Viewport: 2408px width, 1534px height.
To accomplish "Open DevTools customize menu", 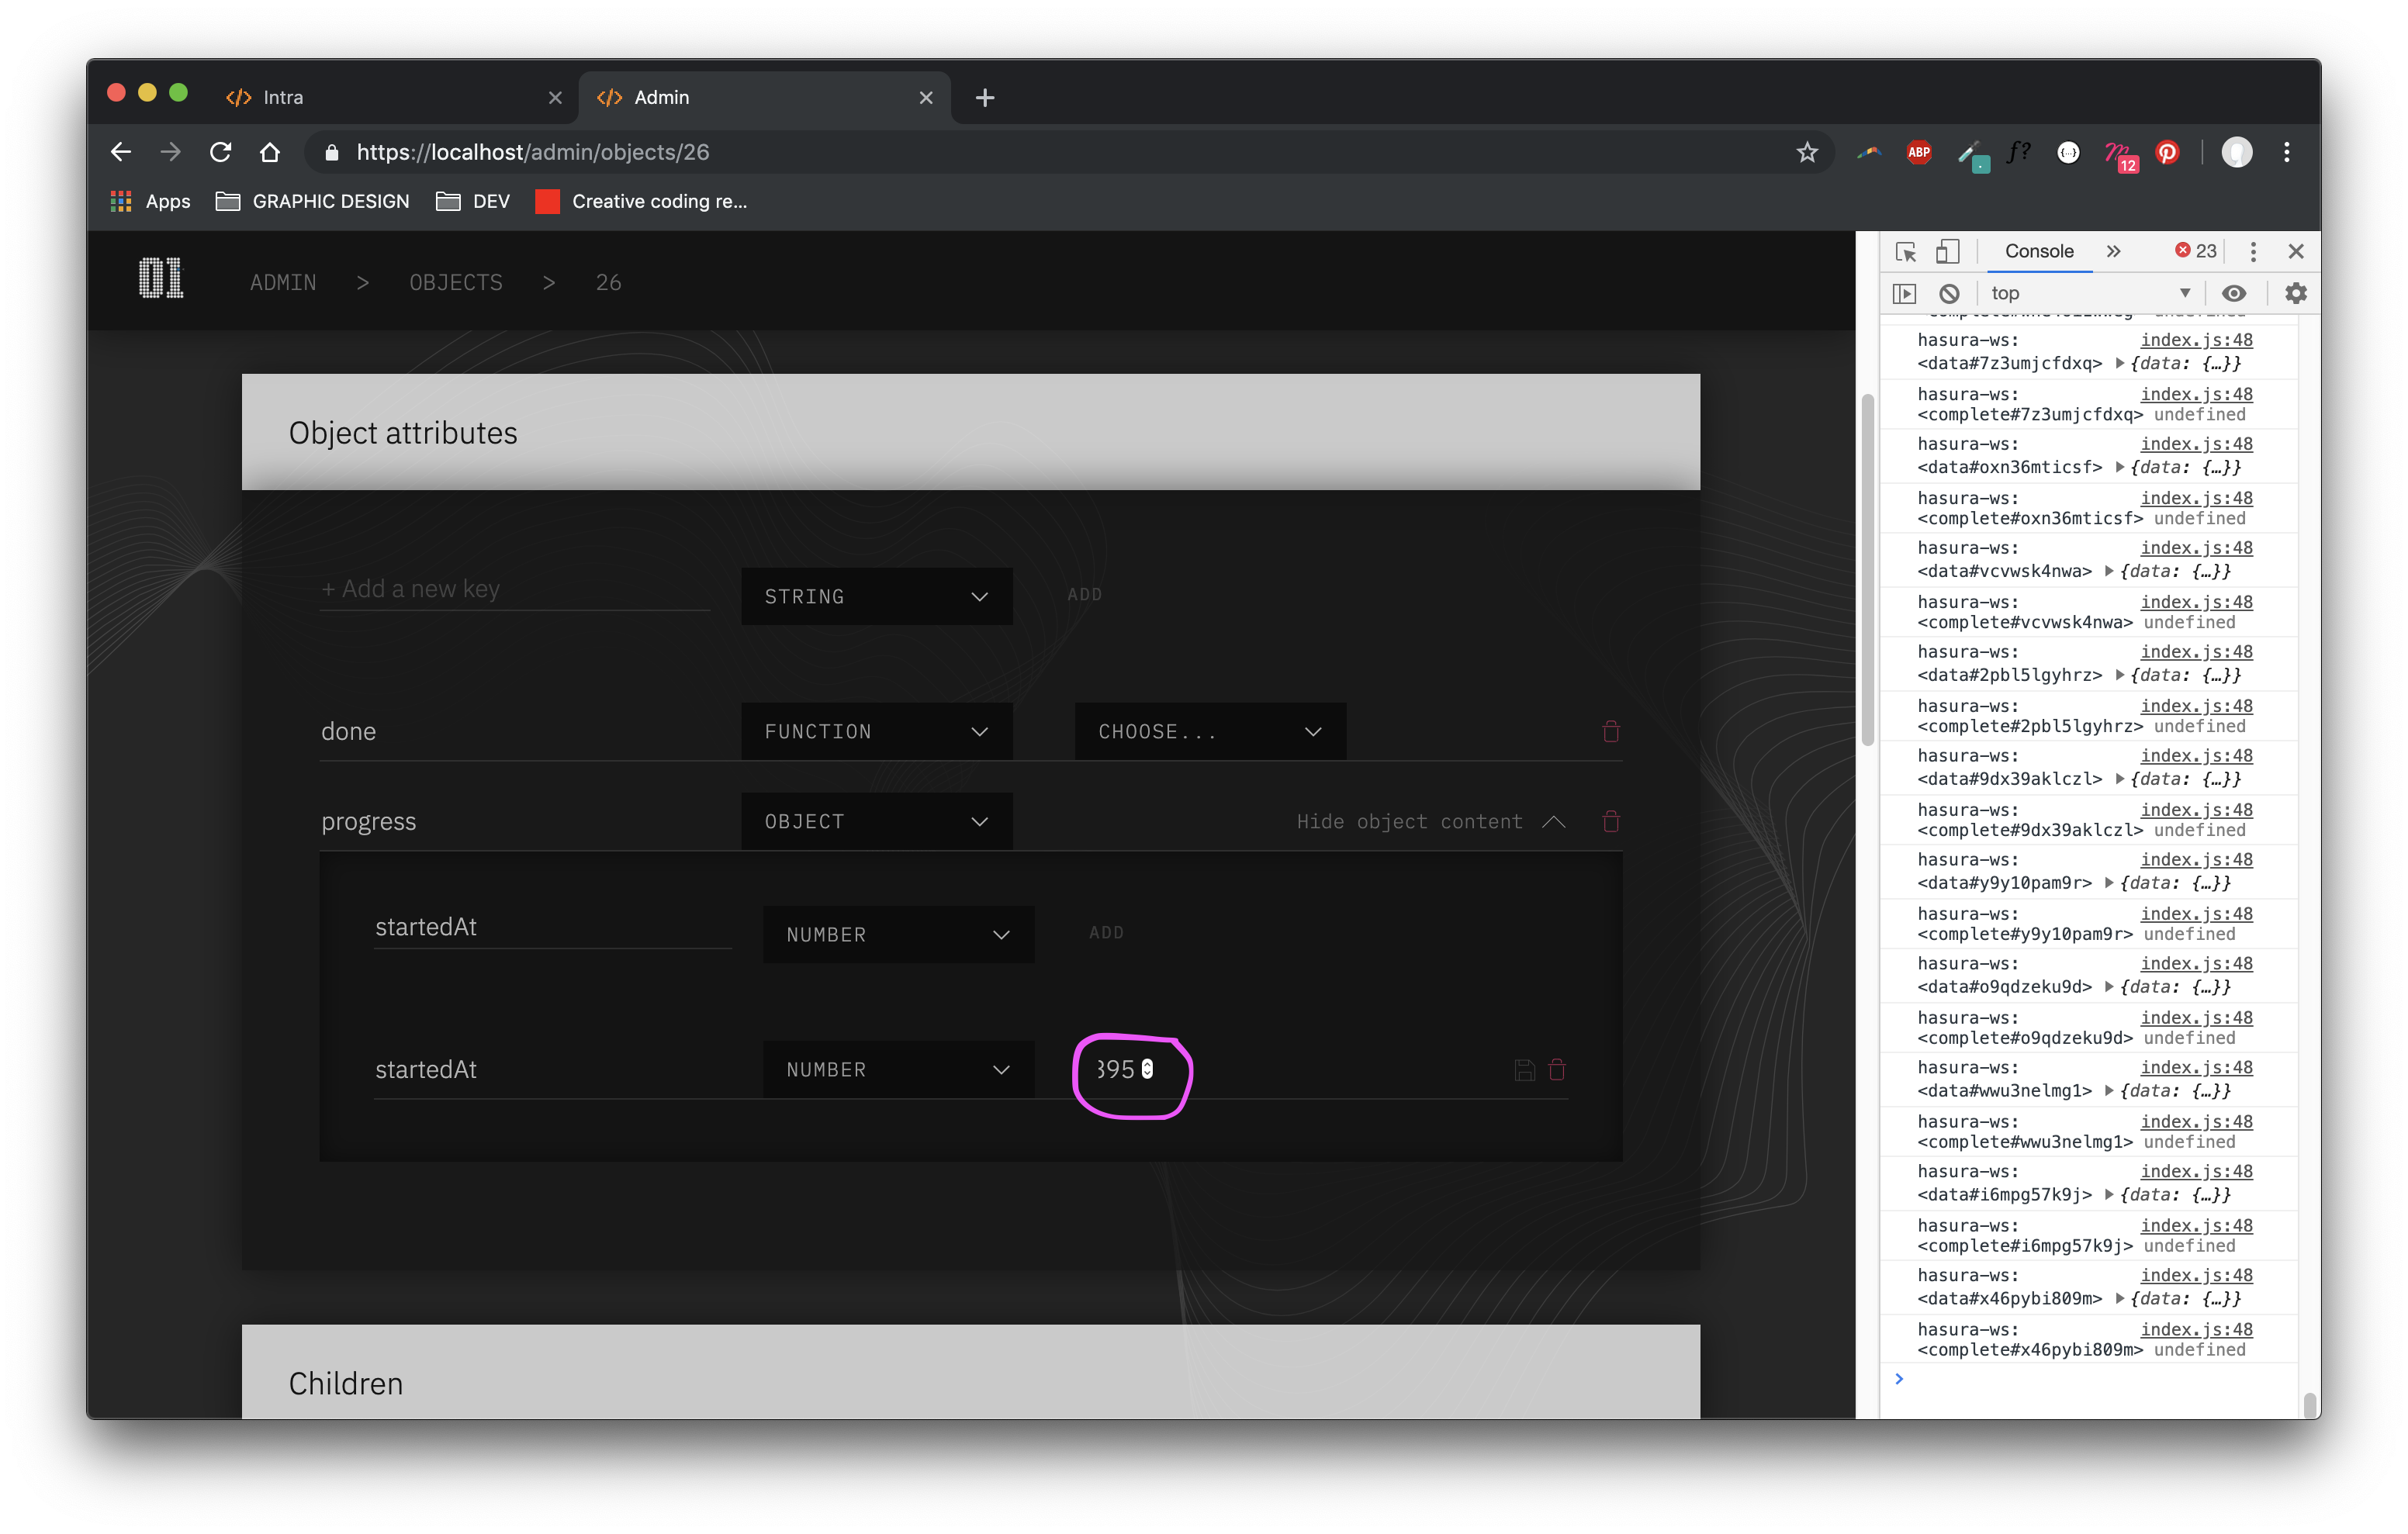I will (2252, 251).
